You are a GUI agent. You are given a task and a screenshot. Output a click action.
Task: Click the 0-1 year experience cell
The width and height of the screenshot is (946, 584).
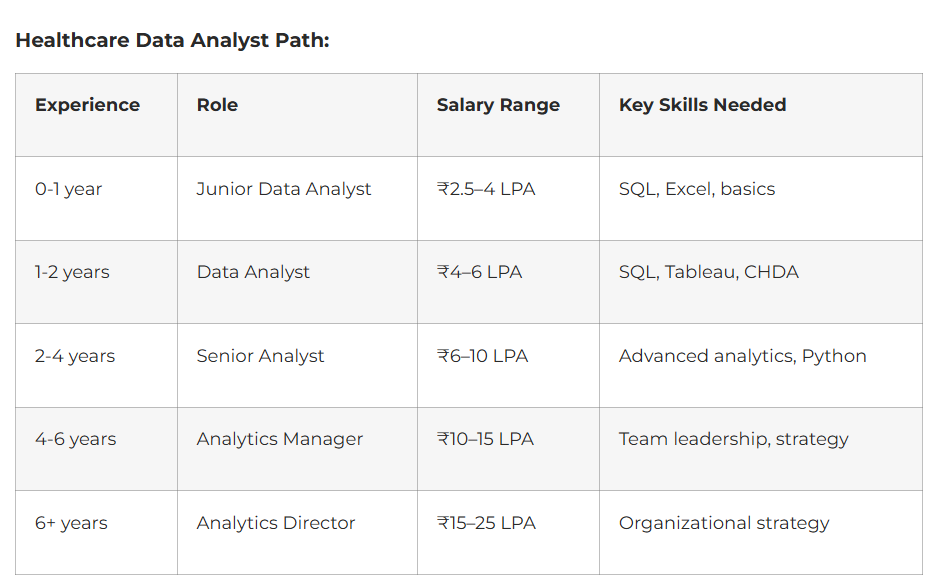68,189
